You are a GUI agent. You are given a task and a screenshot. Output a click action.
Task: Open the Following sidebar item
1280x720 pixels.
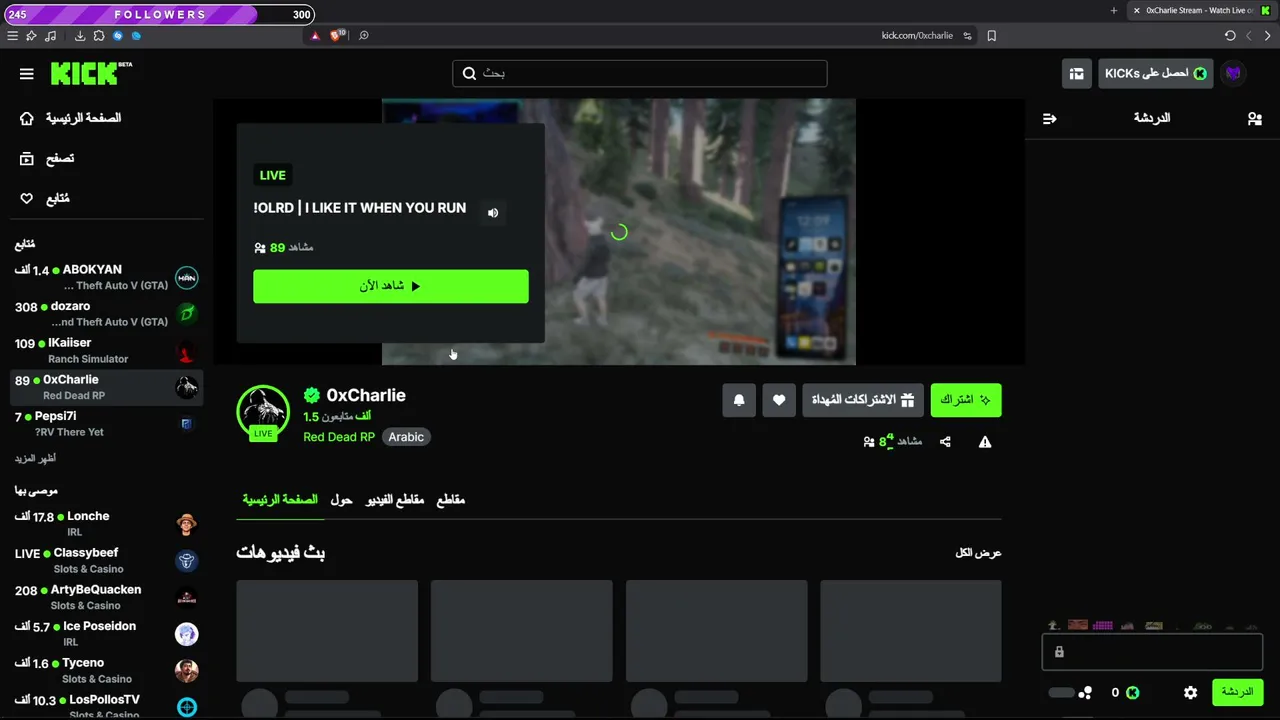click(x=45, y=198)
